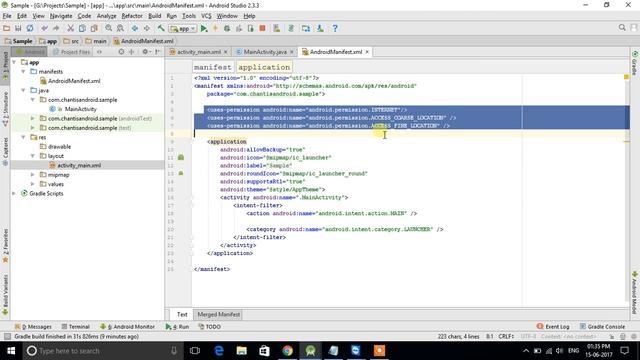Screen dimensions: 640x360
Task: Expand the values folder
Action: pos(33,184)
